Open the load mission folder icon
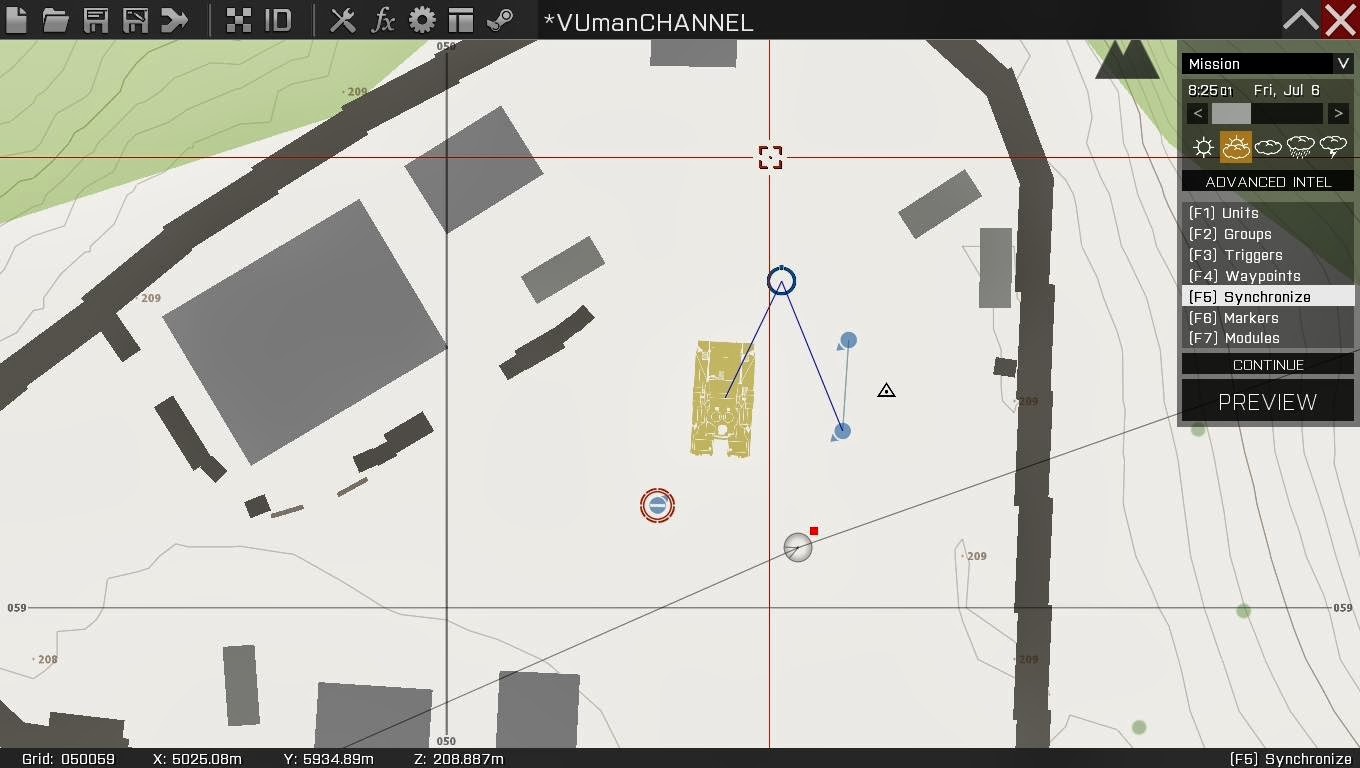 [x=55, y=20]
